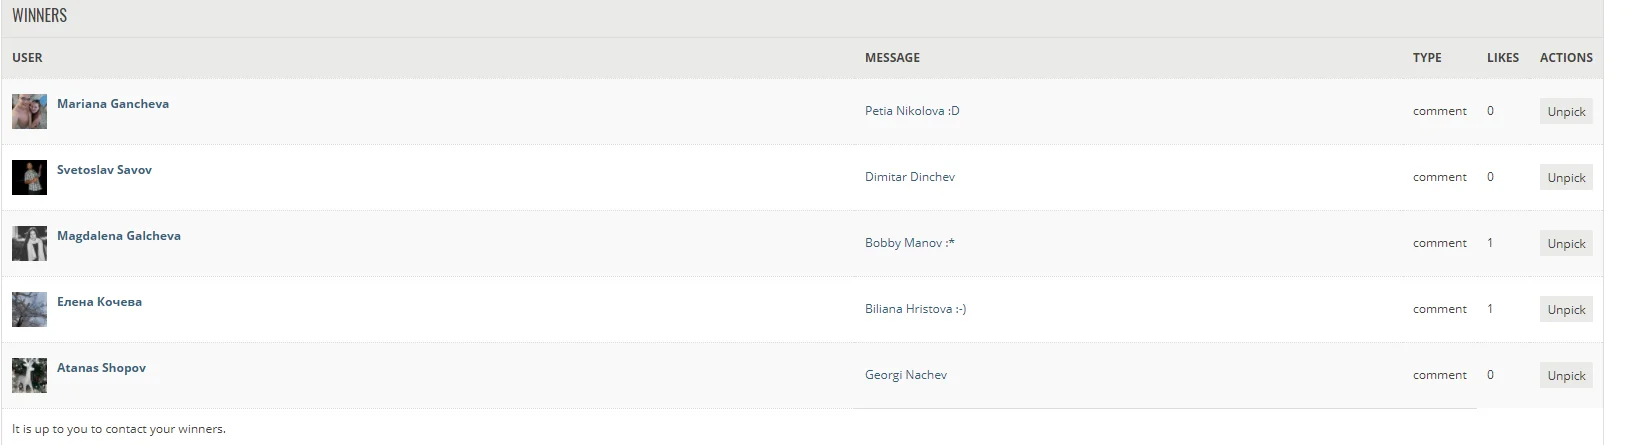
Task: Open the 'Biliana Hristova :-)' comment message
Action: click(915, 309)
